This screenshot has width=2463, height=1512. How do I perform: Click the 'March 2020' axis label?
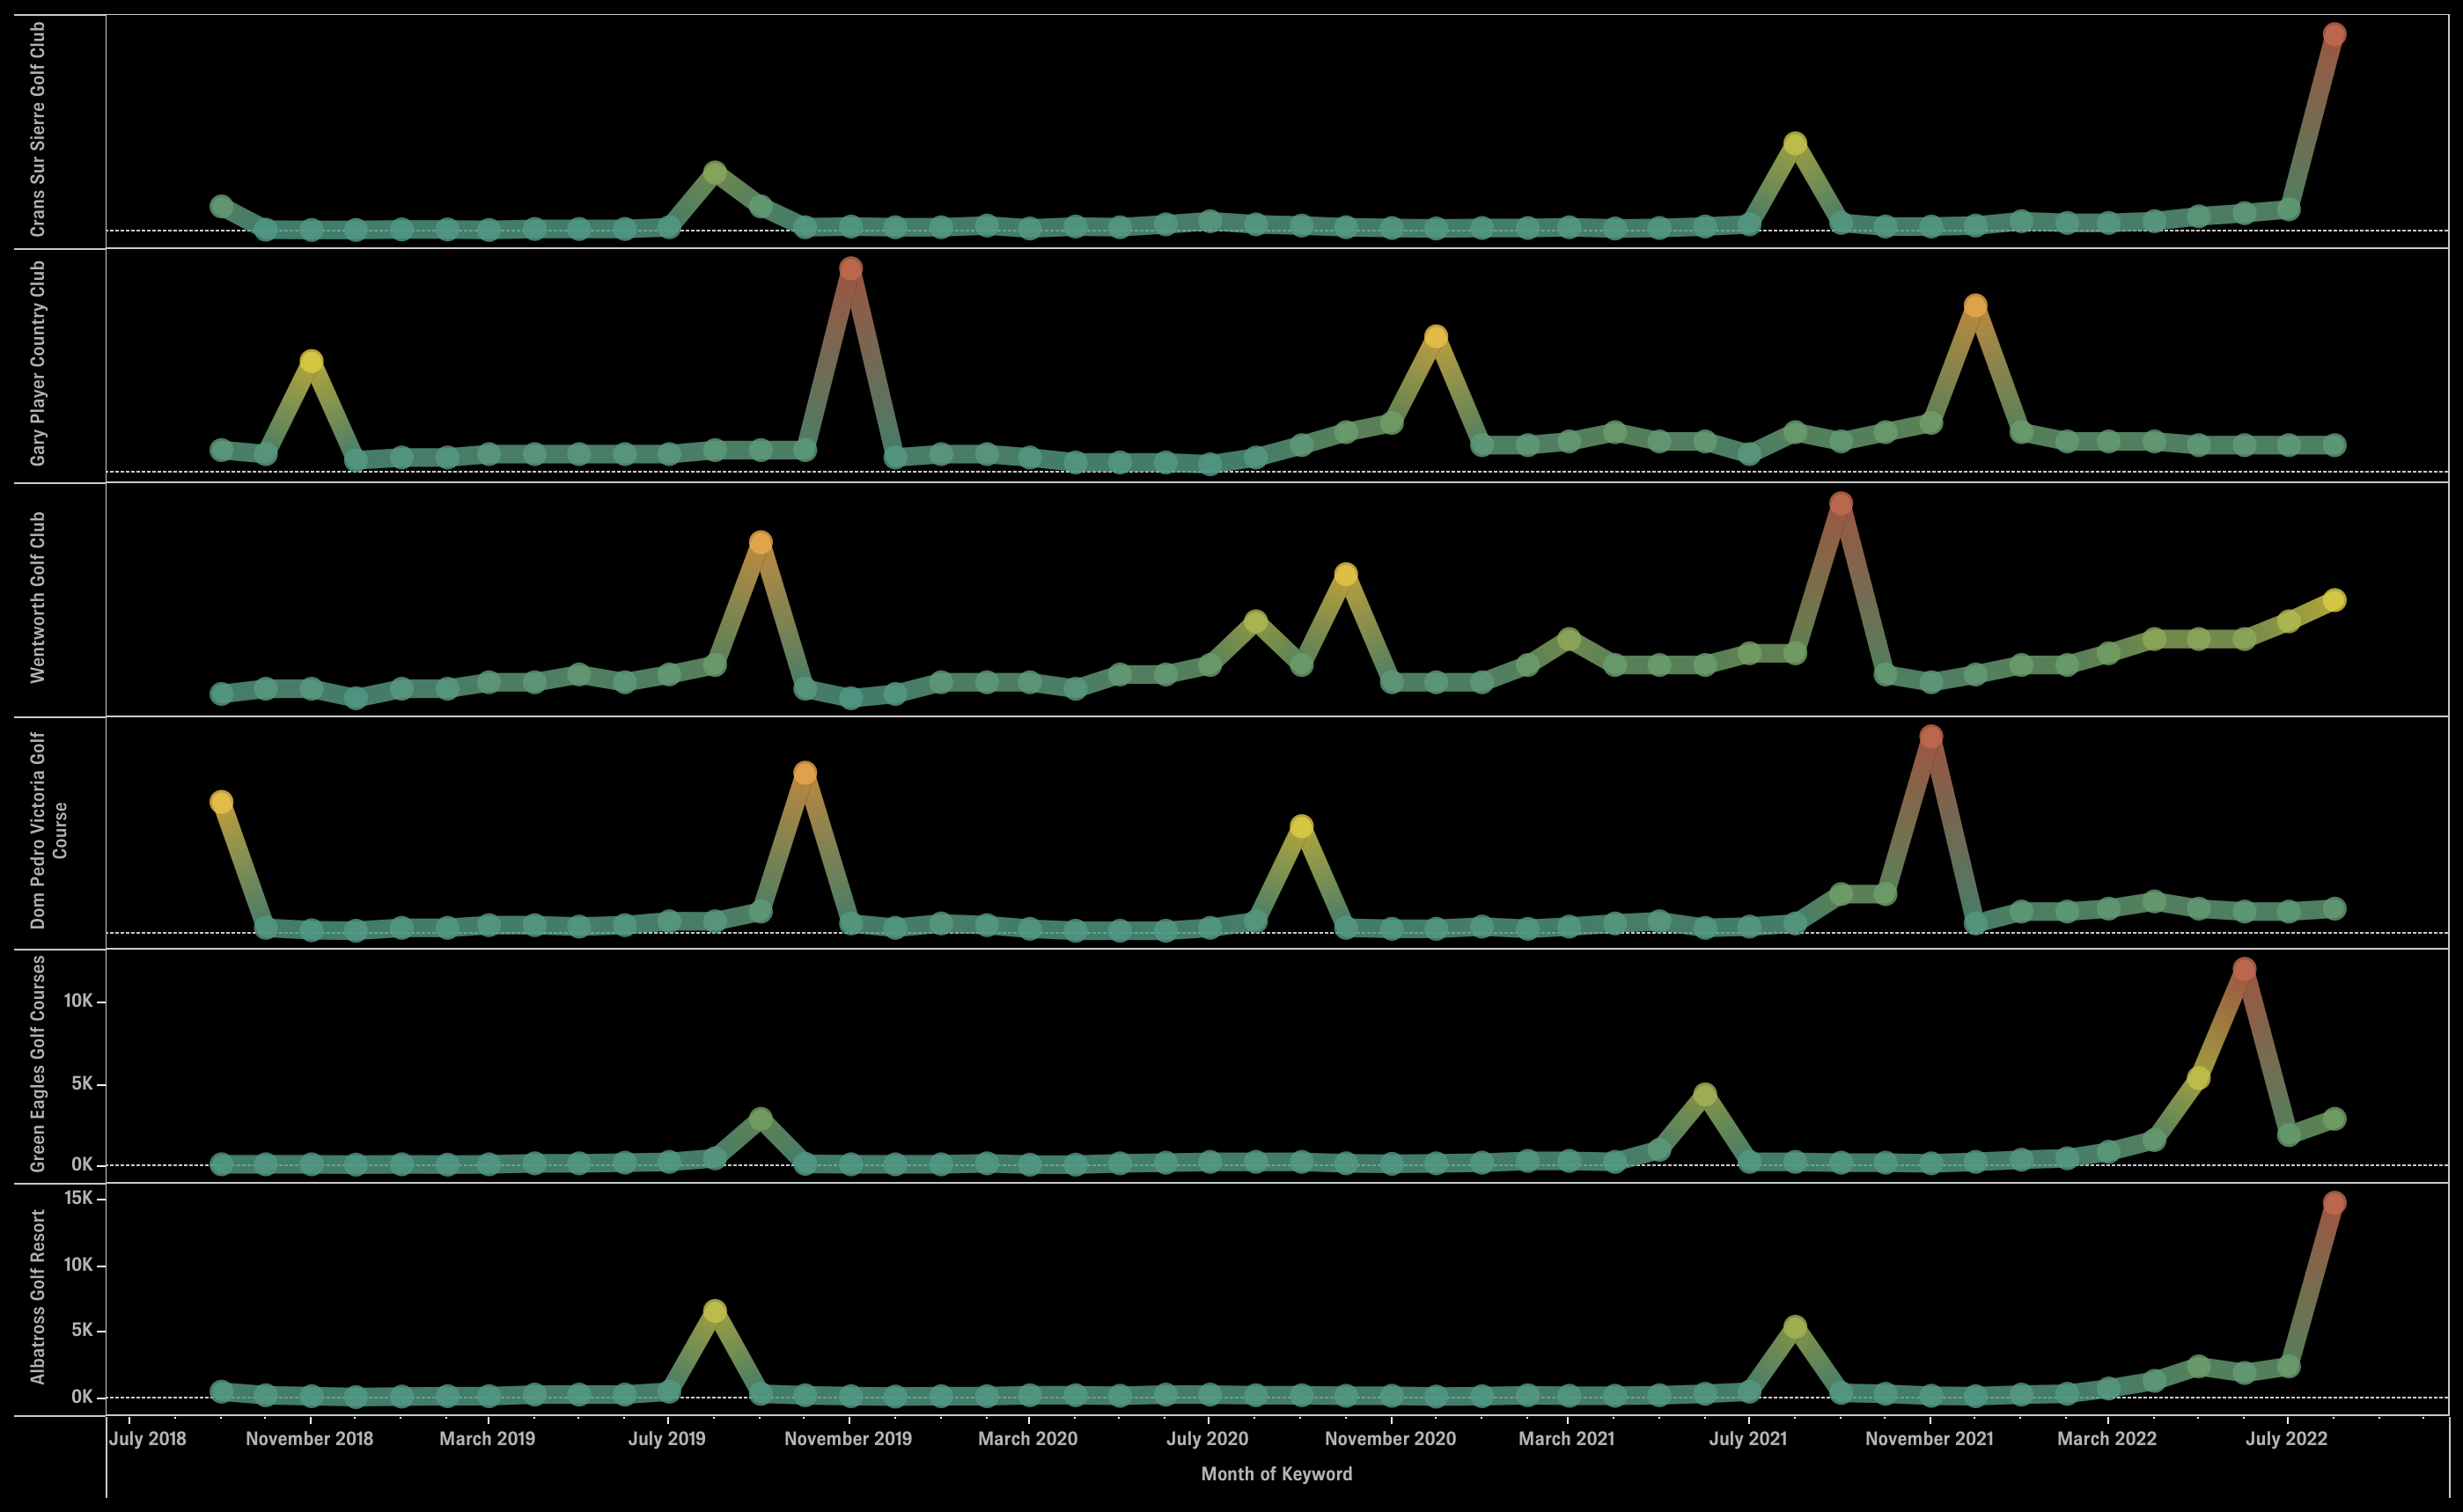(1027, 1438)
